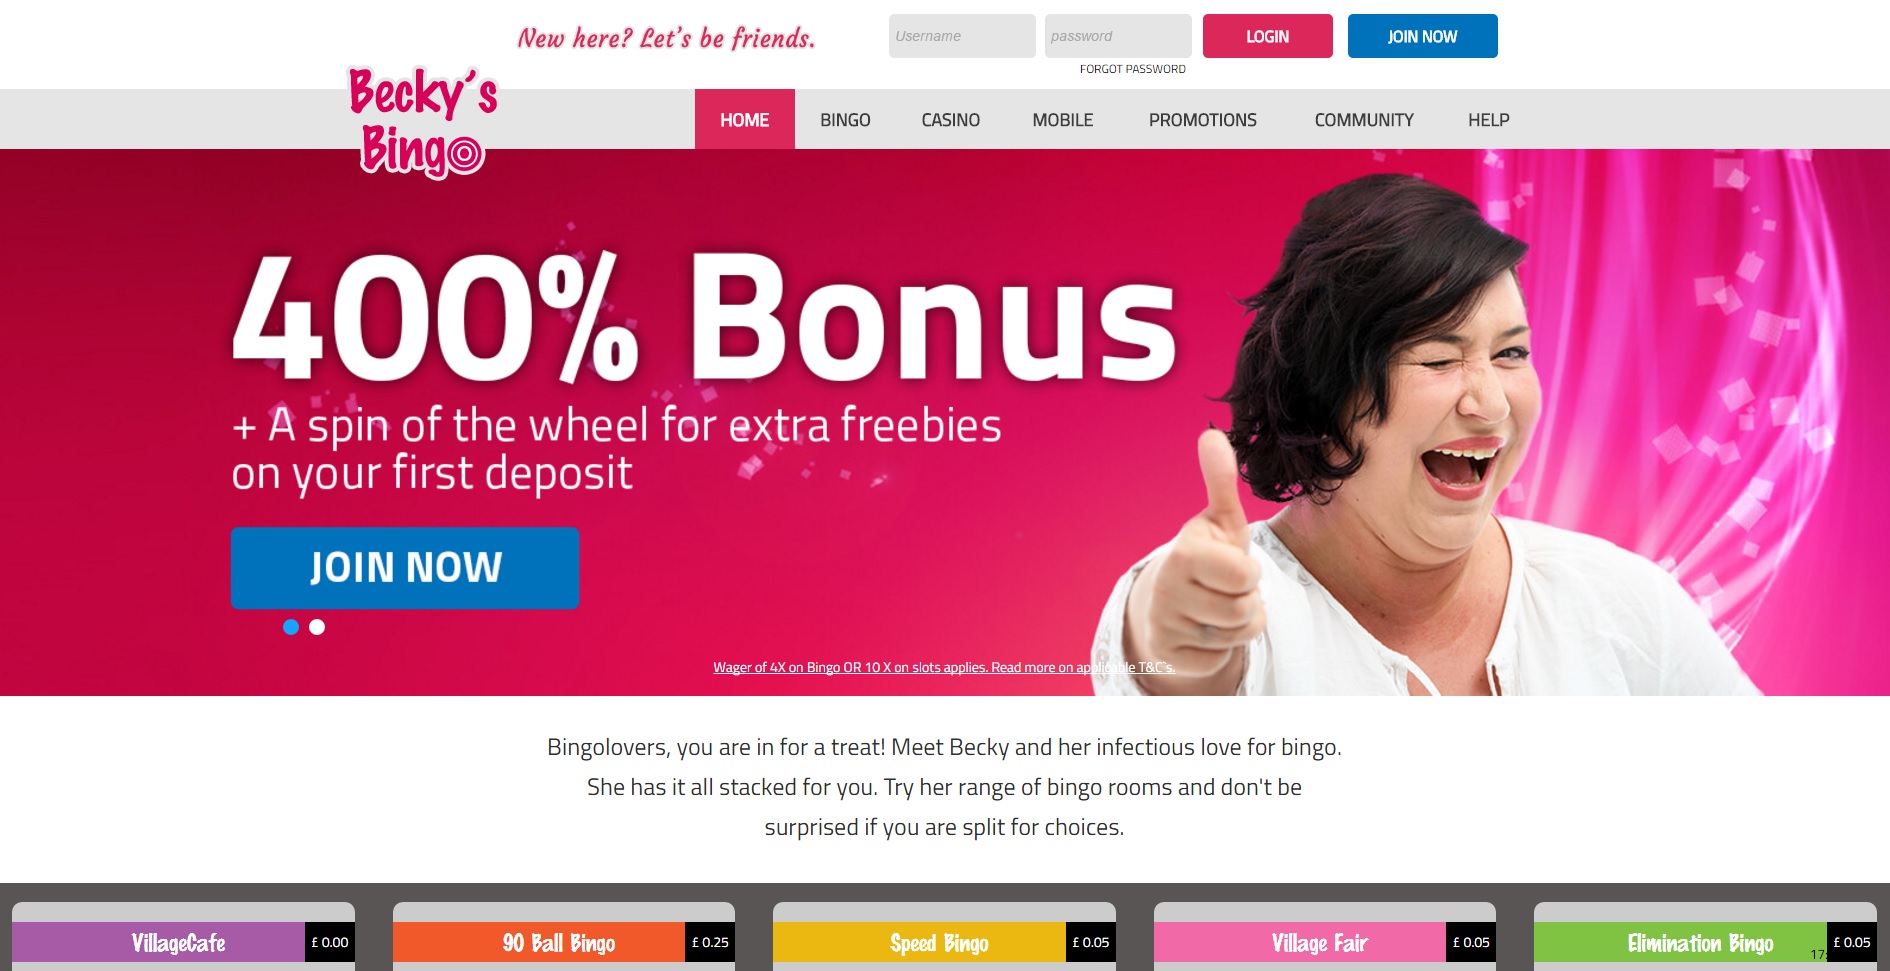The height and width of the screenshot is (971, 1890).
Task: Click the Becky's Bingo logo
Action: point(422,122)
